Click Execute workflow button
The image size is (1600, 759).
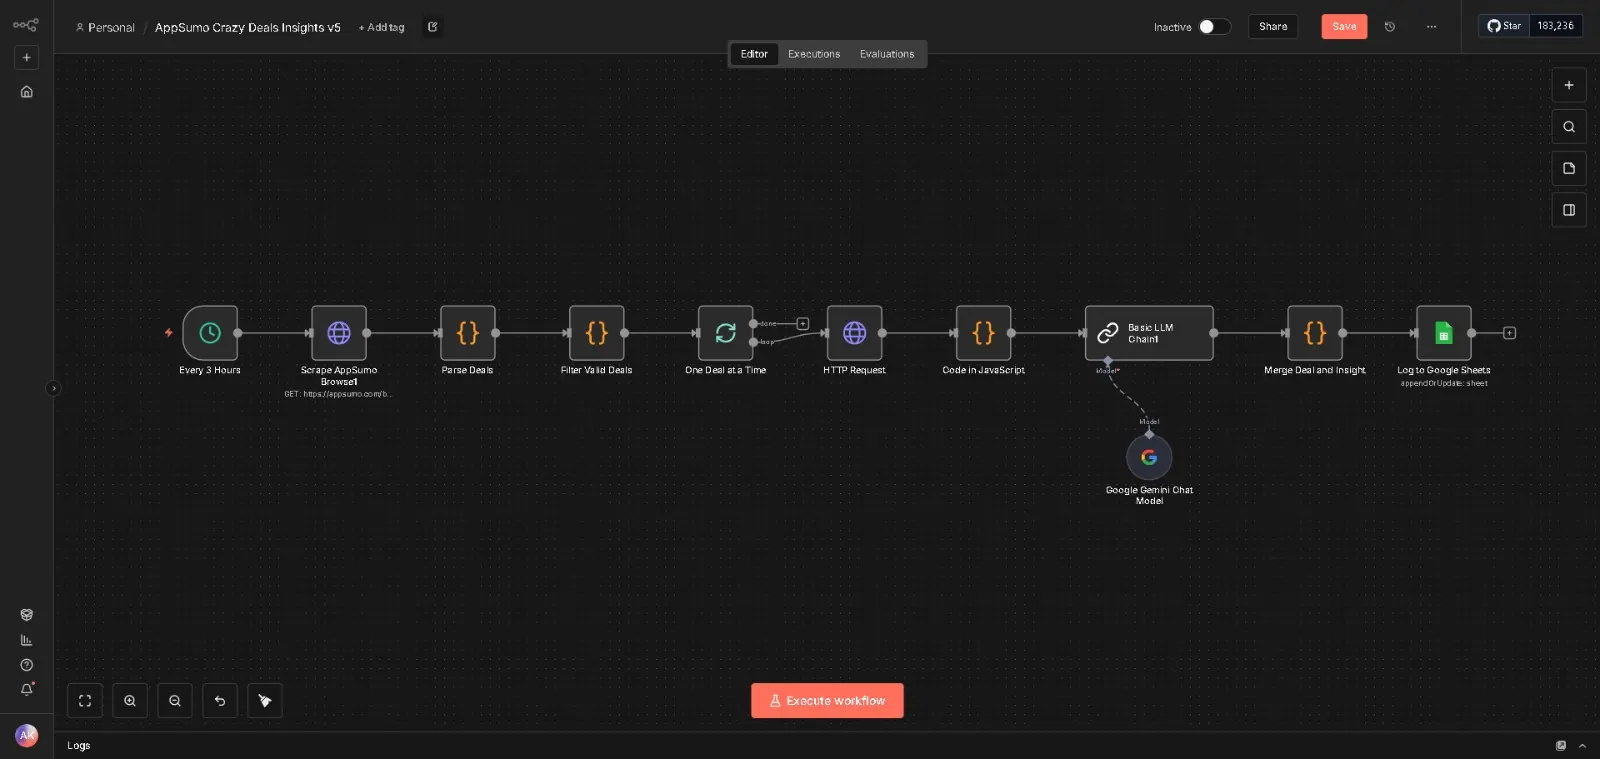(827, 701)
